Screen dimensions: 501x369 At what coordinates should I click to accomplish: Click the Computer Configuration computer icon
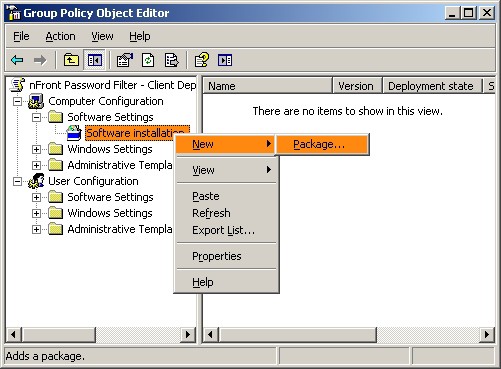coord(36,101)
